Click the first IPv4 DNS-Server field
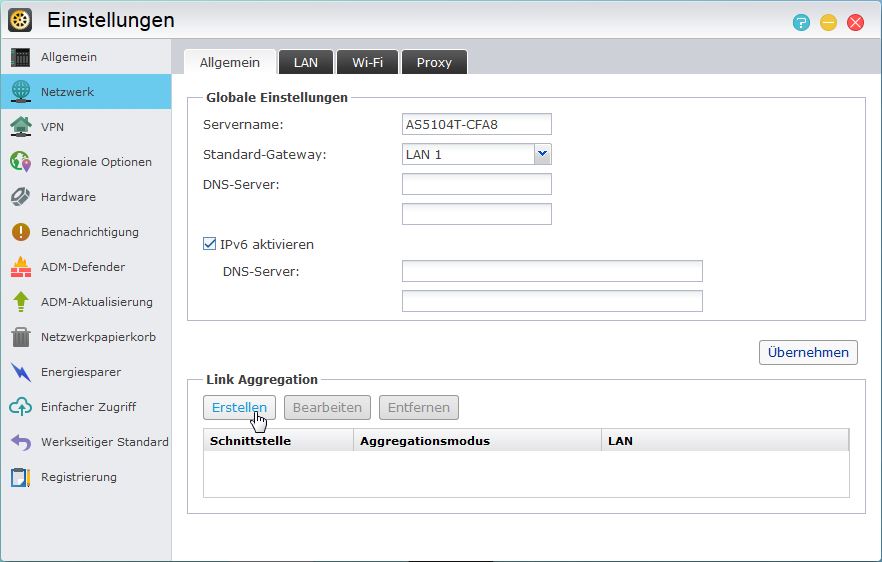 [476, 184]
